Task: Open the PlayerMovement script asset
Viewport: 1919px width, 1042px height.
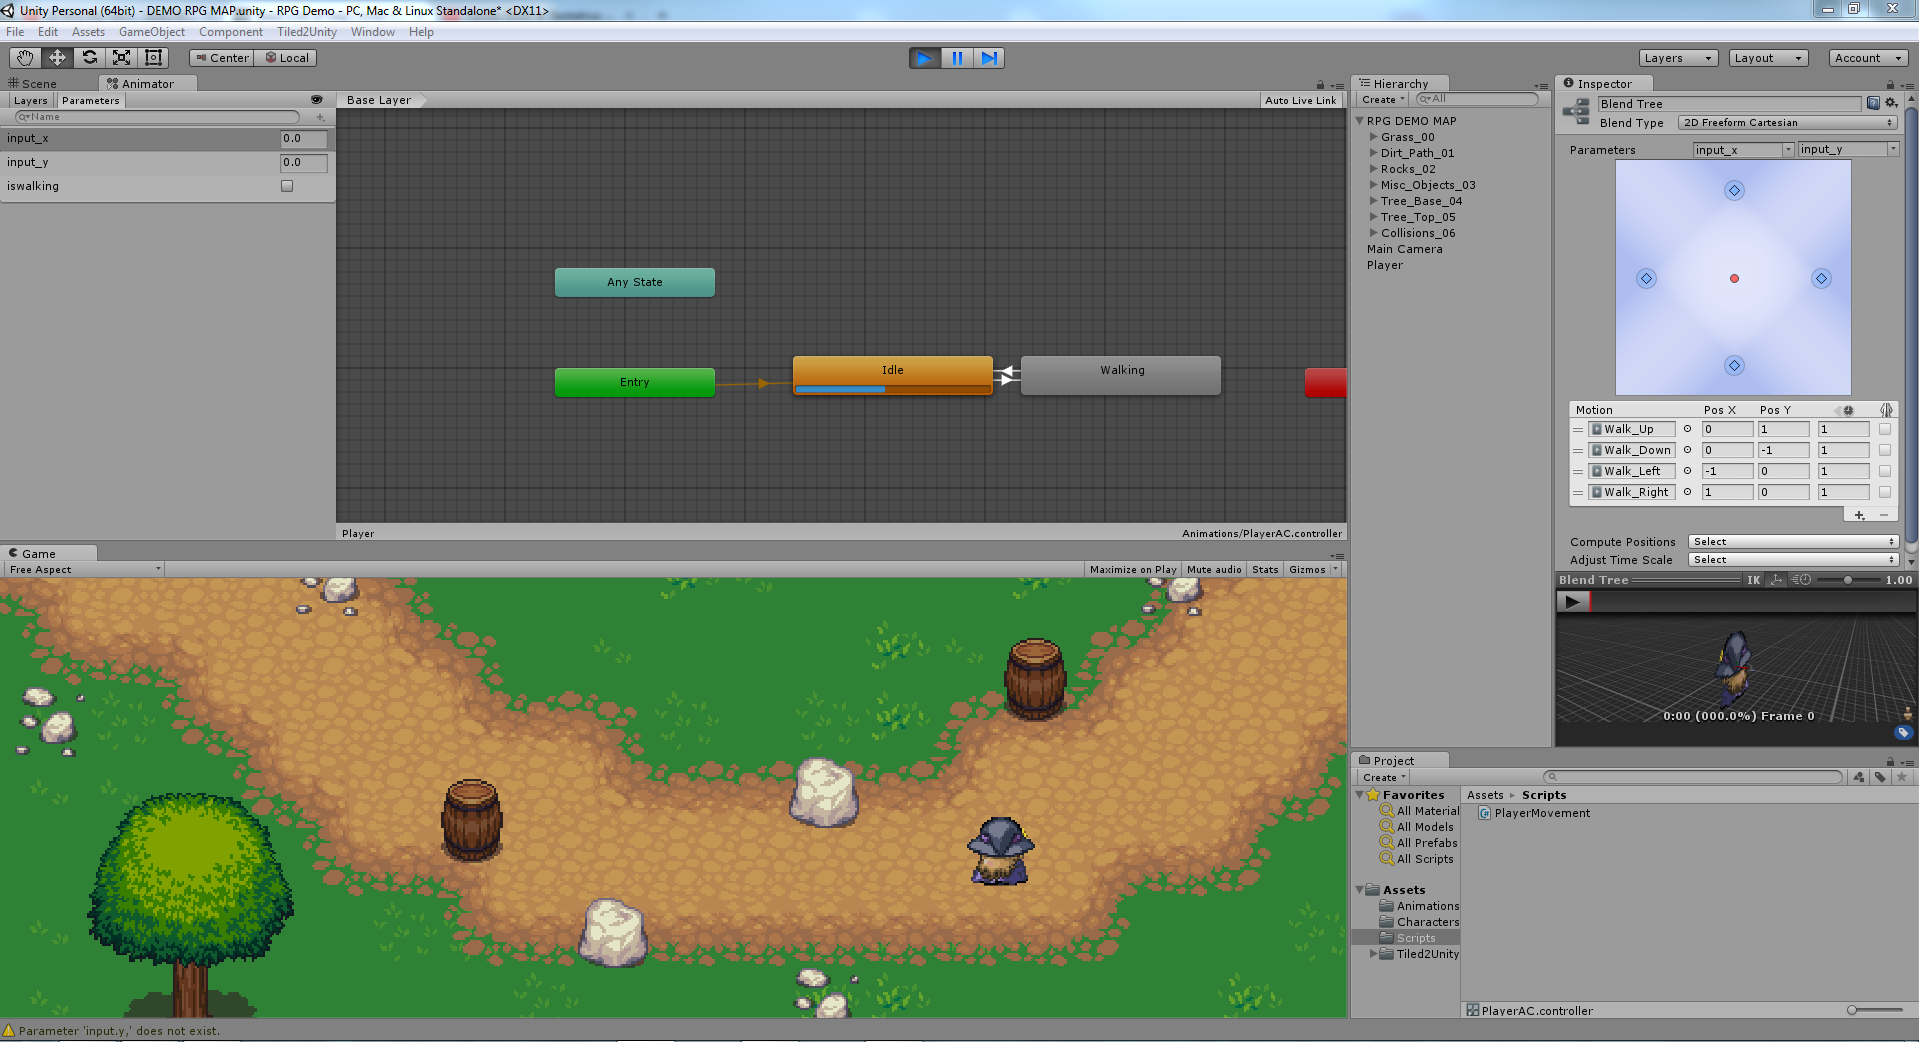Action: [x=1534, y=813]
